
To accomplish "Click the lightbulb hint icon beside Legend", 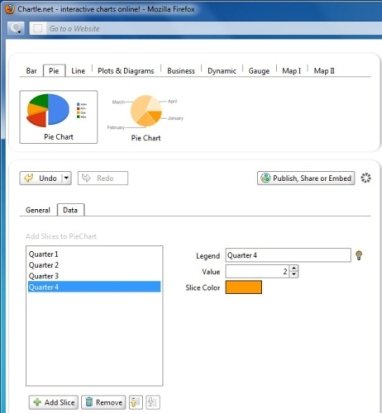I will point(359,255).
